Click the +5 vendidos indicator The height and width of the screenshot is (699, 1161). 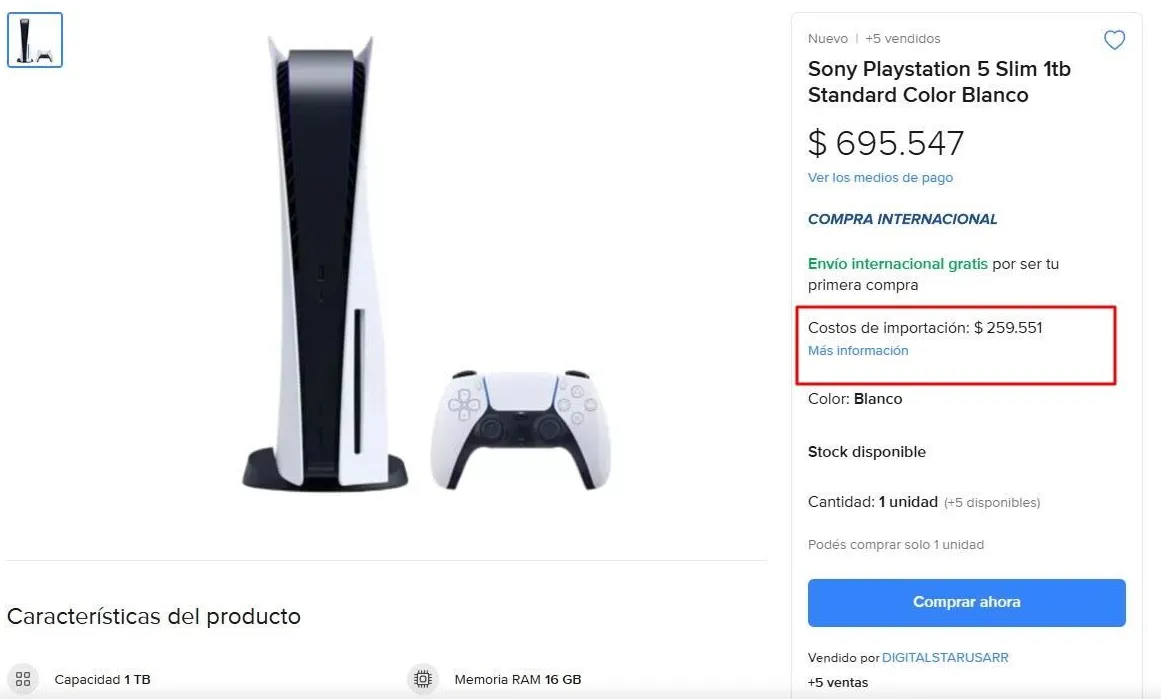[903, 38]
